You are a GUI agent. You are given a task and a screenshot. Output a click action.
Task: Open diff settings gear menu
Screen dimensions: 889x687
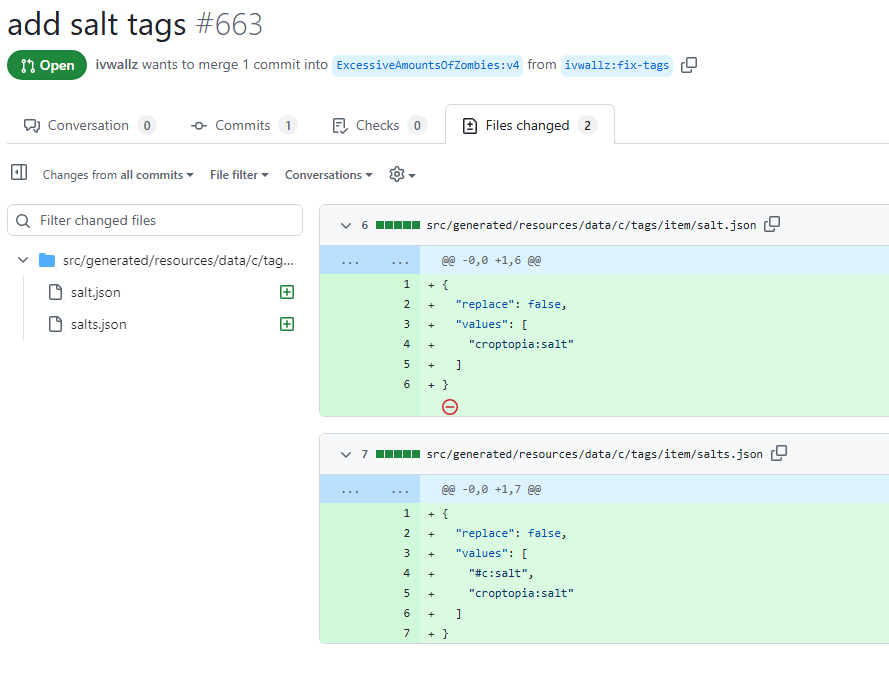tap(401, 174)
